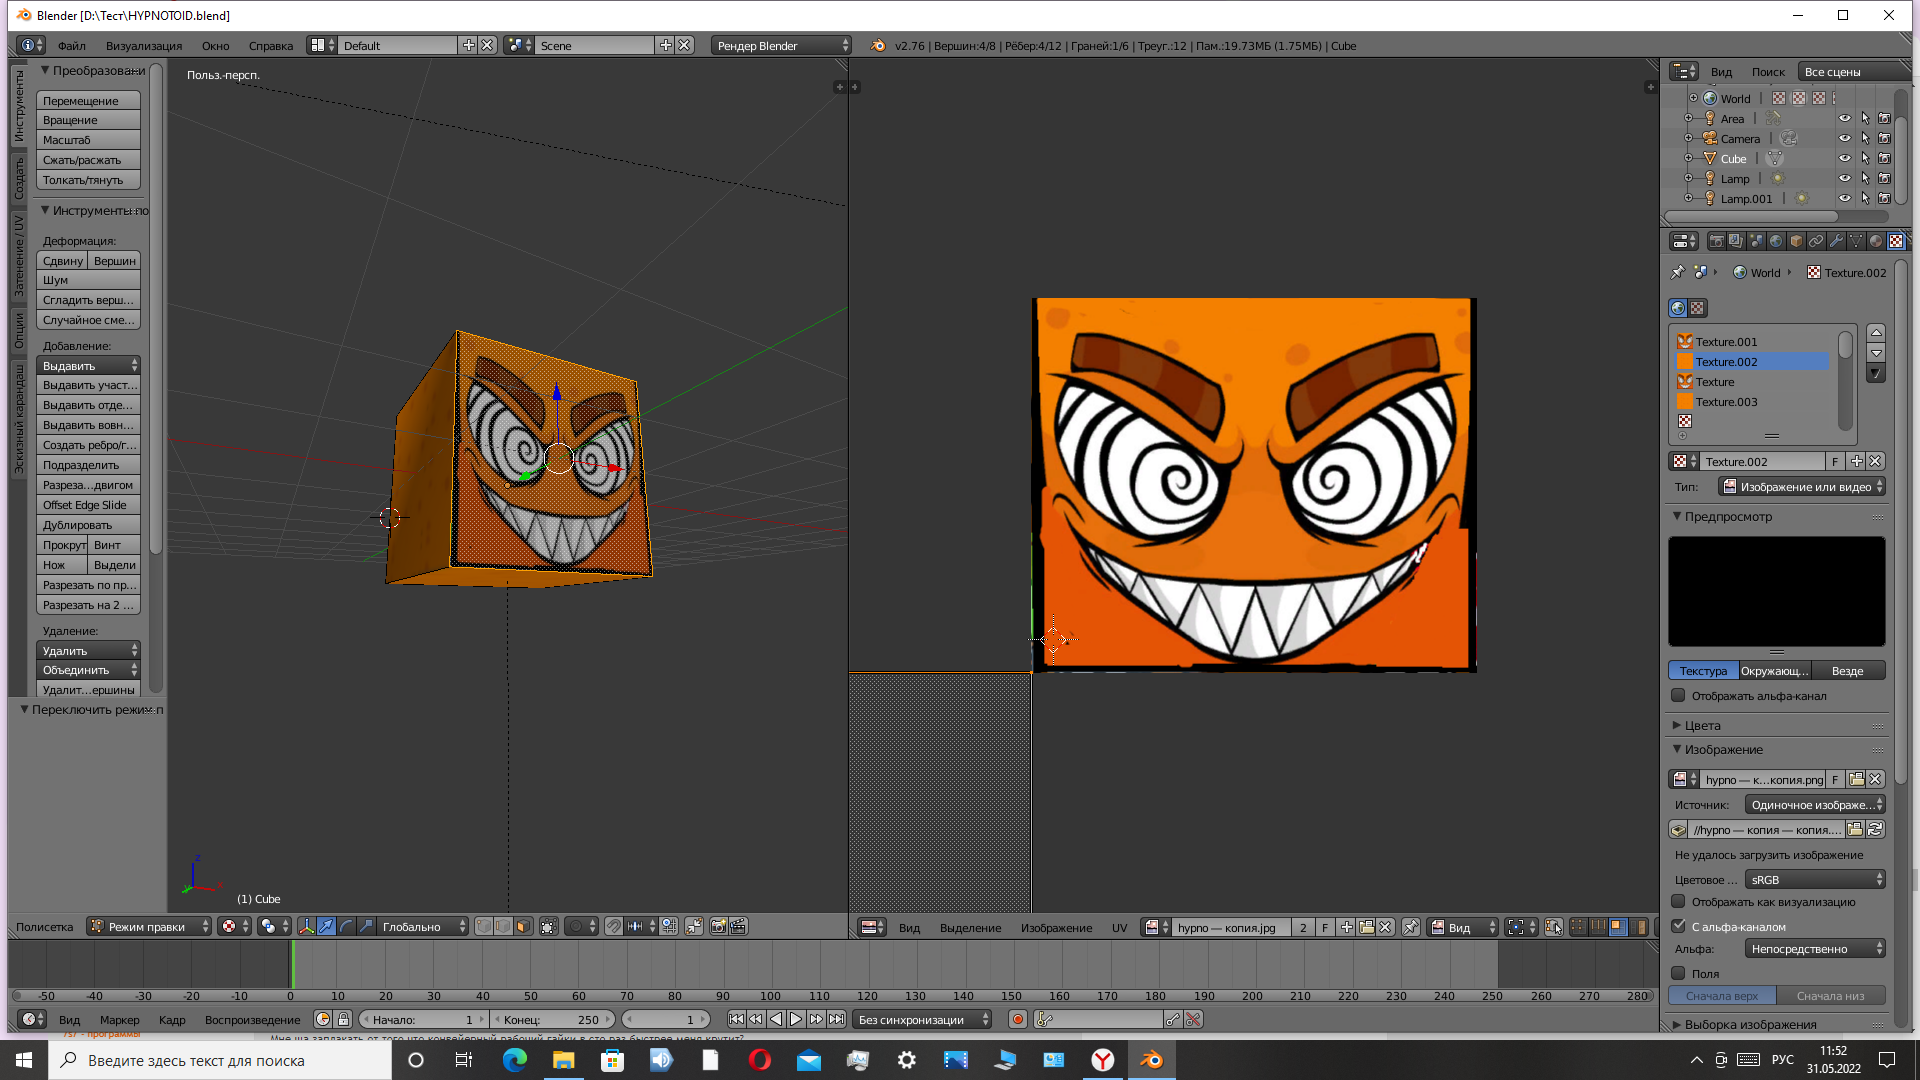Open the 'Режим правки' mode dropdown
Viewport: 1920px width, 1080px height.
[149, 927]
